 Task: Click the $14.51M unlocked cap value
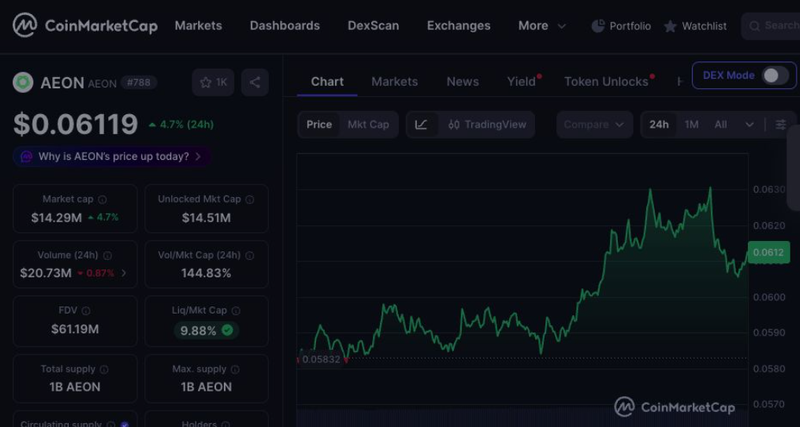[x=206, y=218]
